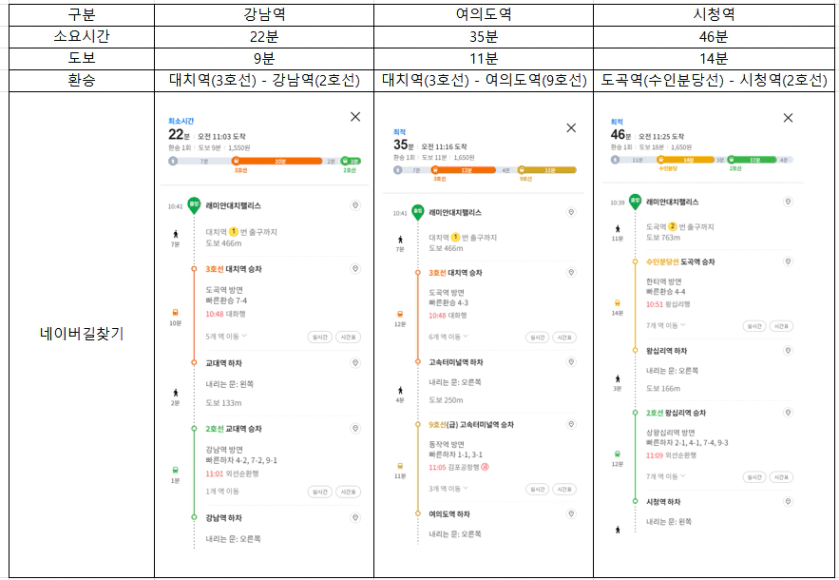Expand 5개 역 이동 station list
This screenshot has height=580, width=839.
(x=226, y=336)
